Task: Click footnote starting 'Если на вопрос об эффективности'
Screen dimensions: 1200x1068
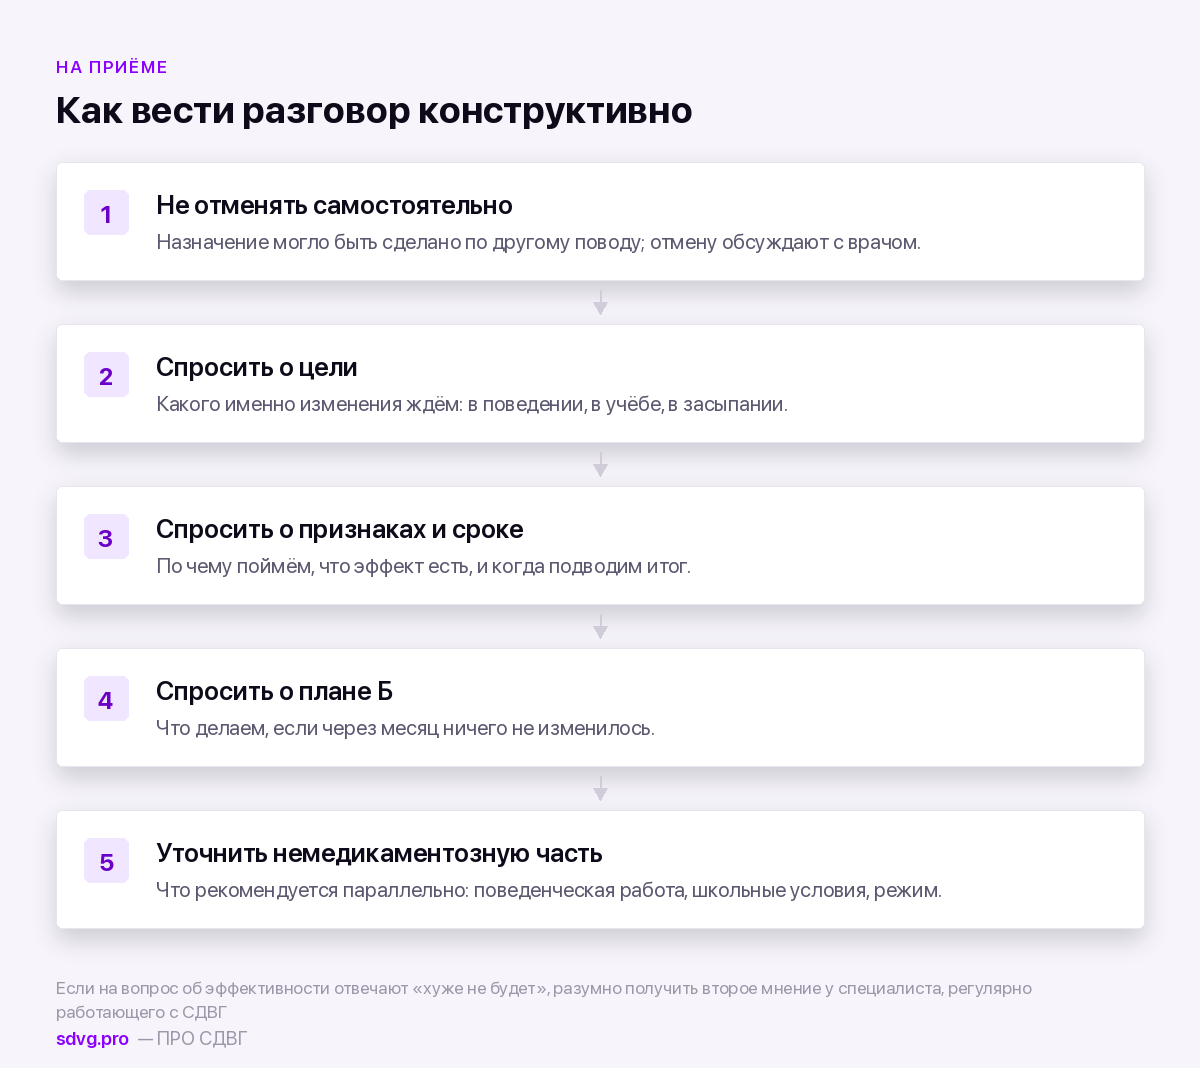Action: 544,1000
